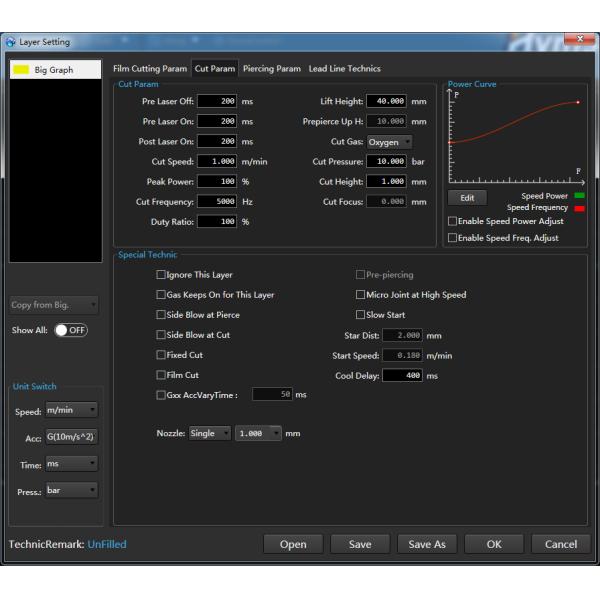
Task: Open the Nozzle type dropdown
Action: (x=208, y=434)
